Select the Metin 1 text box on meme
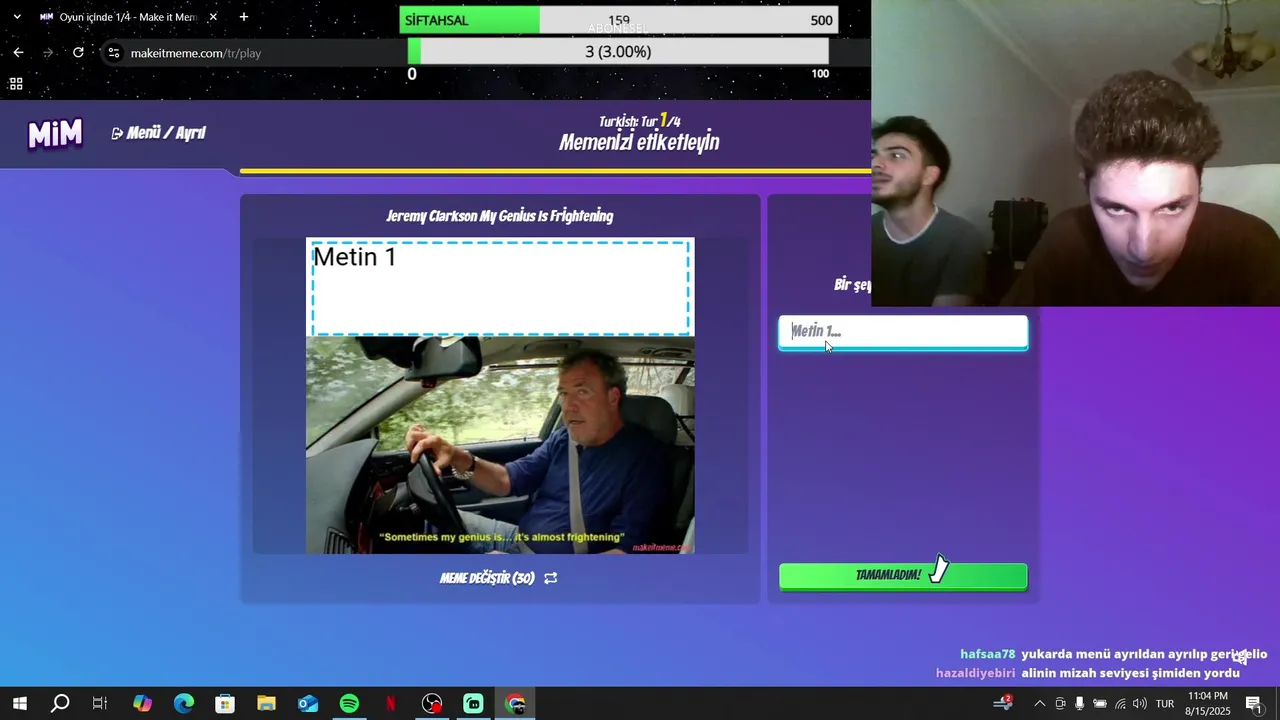The width and height of the screenshot is (1280, 720). point(500,288)
